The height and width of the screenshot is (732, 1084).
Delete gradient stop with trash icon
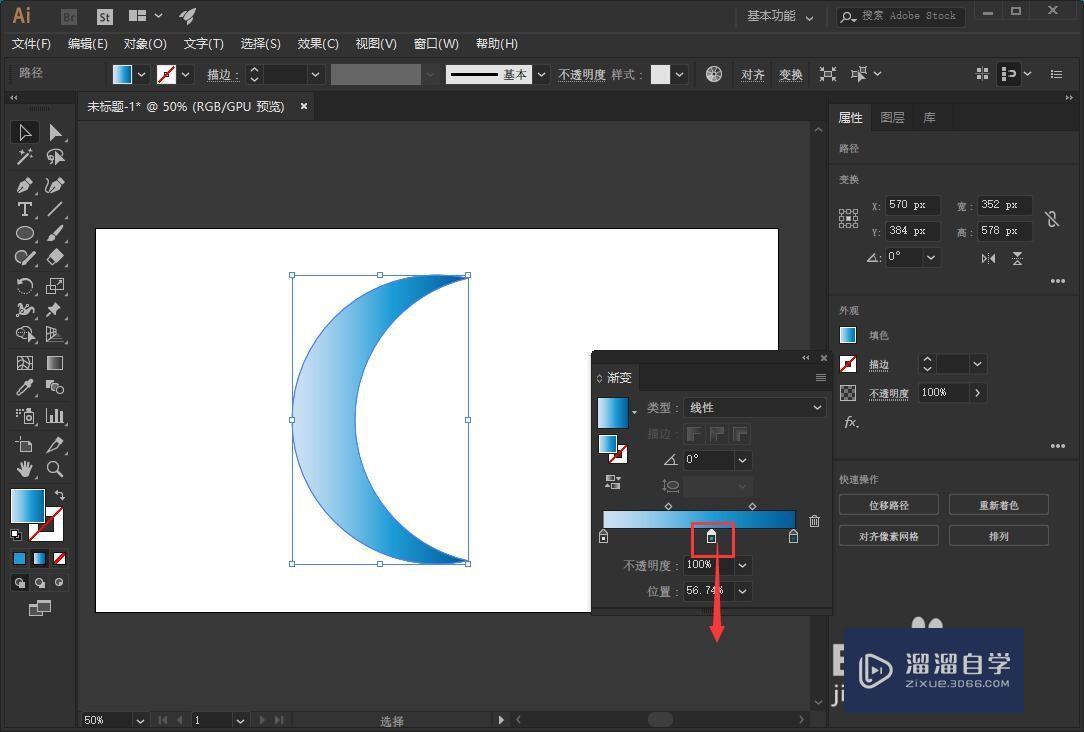tap(814, 521)
